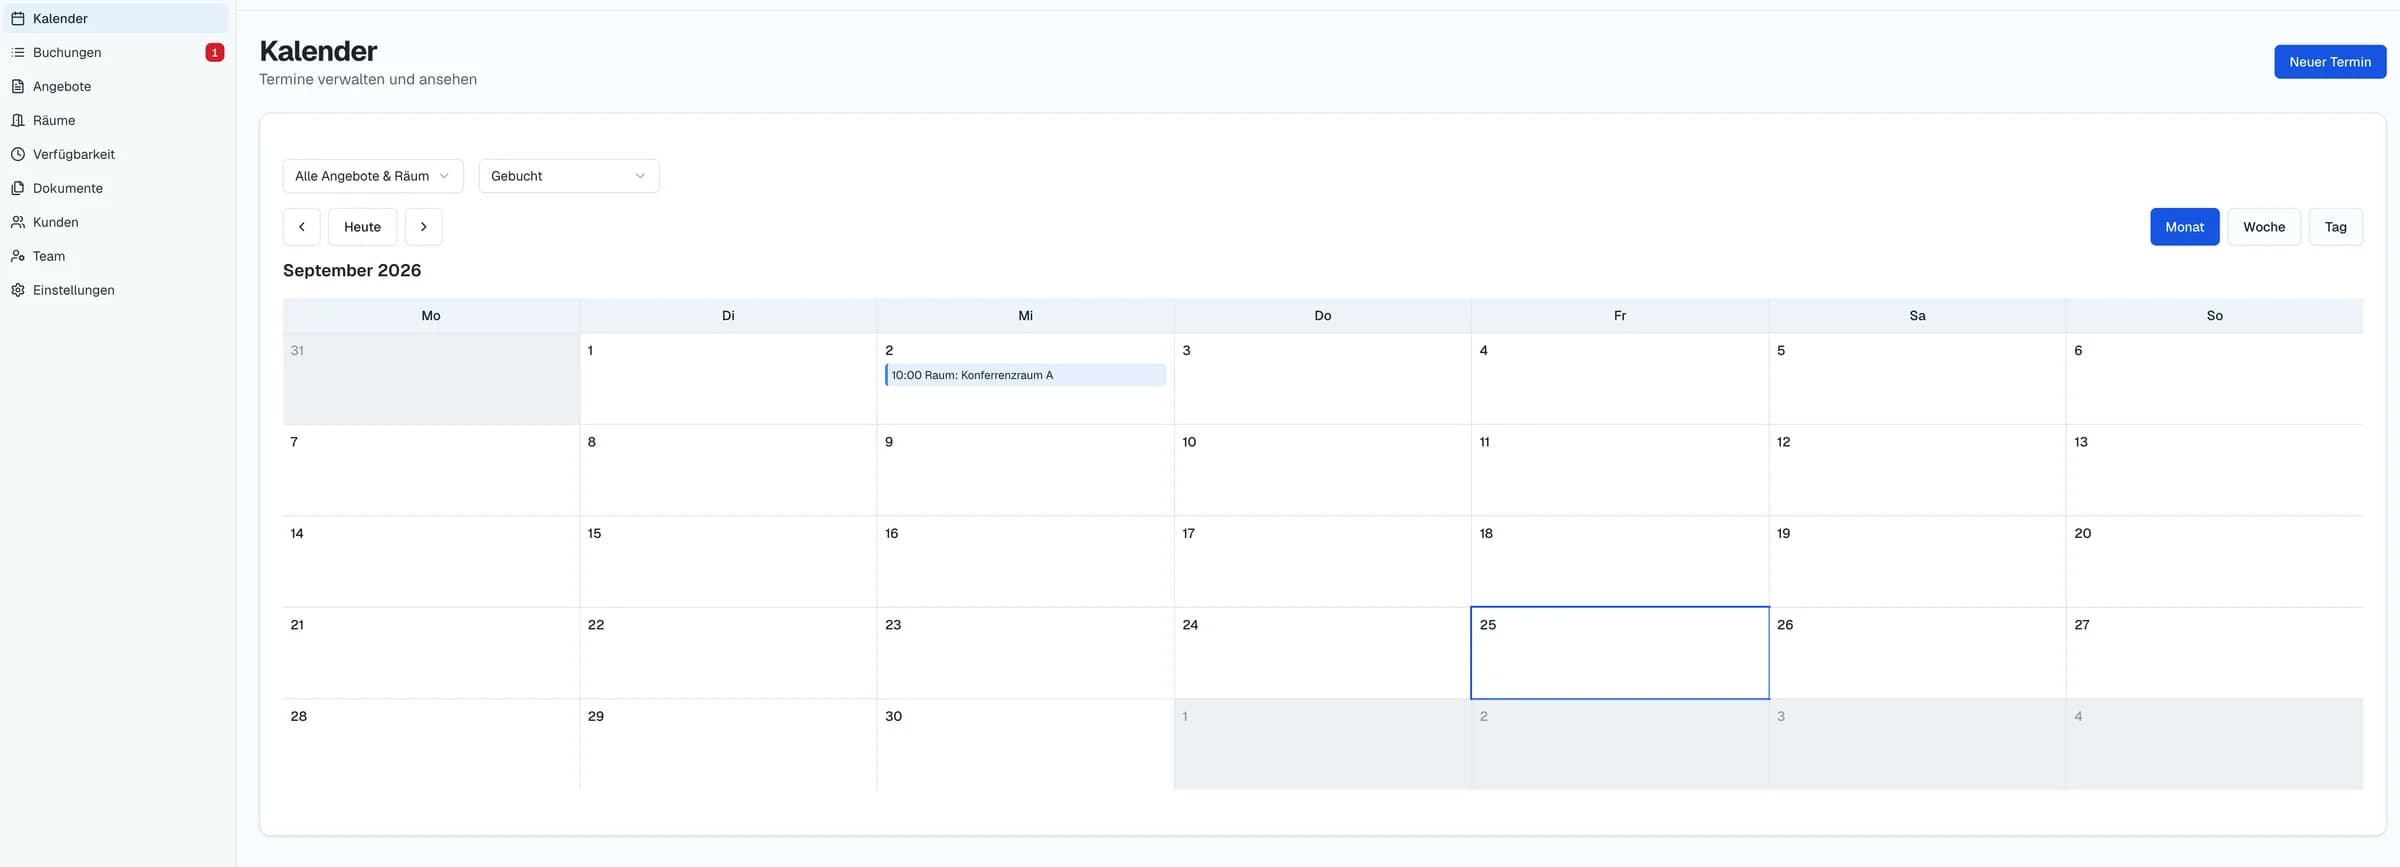This screenshot has width=2400, height=867.
Task: Open Verfügbarkeit in the sidebar
Action: pyautogui.click(x=116, y=154)
